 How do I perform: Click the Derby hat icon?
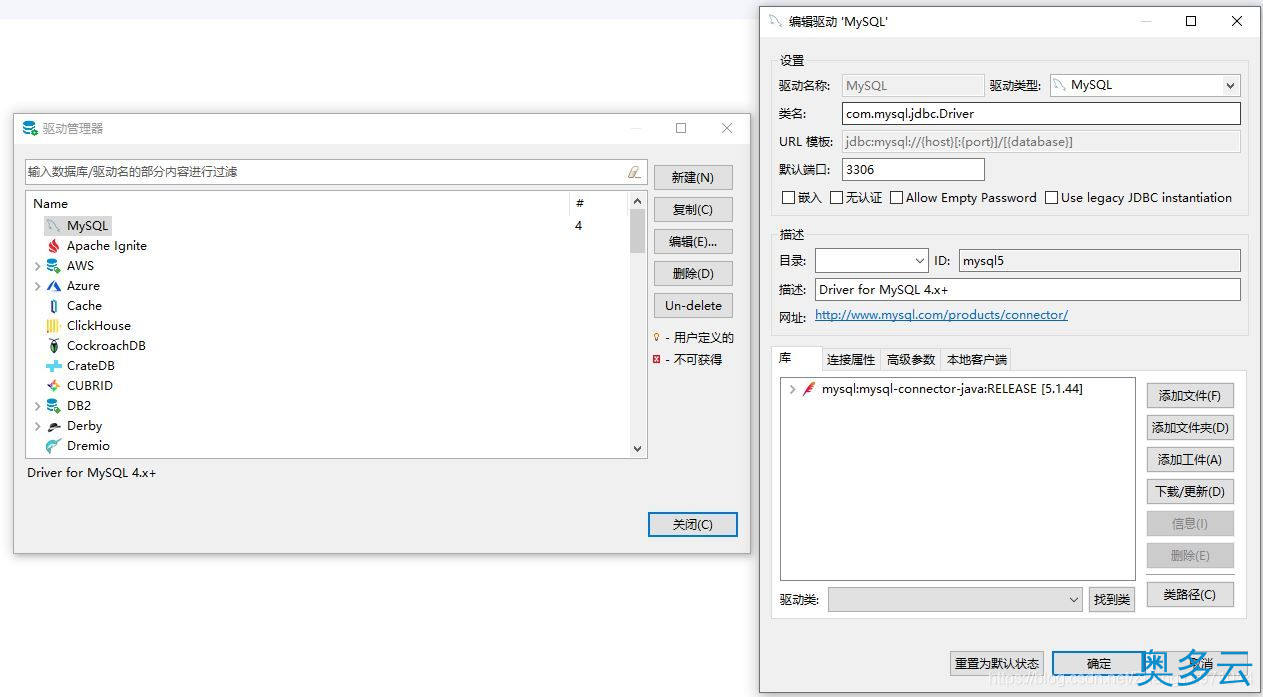[54, 426]
